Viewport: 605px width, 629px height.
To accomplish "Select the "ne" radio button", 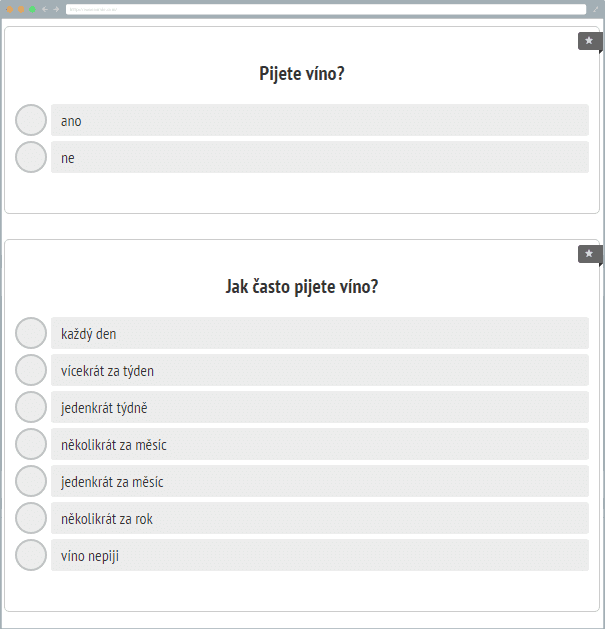I will pyautogui.click(x=31, y=157).
